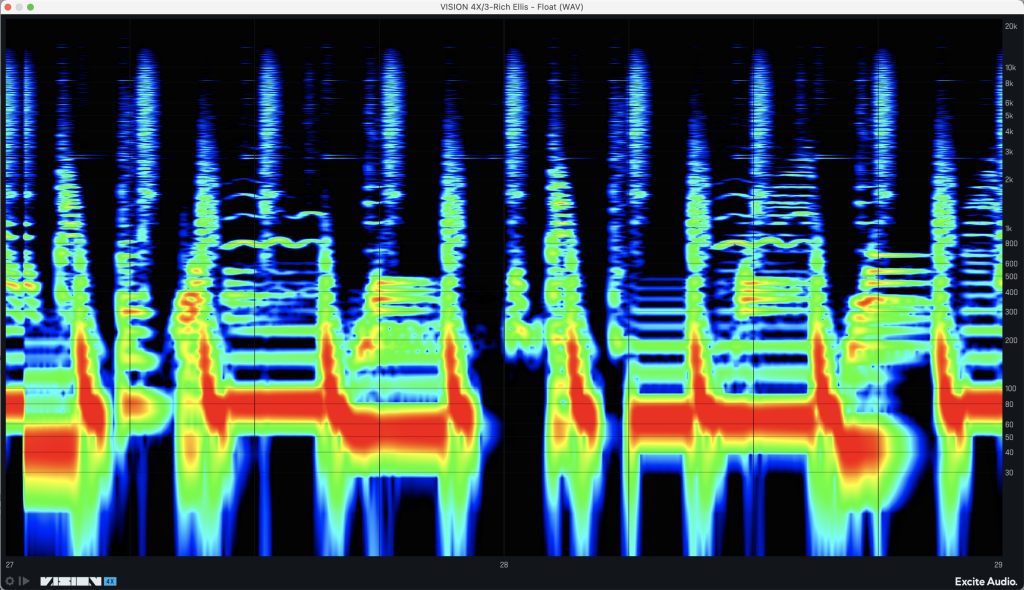Viewport: 1024px width, 590px height.
Task: Click the 200 Hz frequency axis label
Action: tap(1011, 340)
